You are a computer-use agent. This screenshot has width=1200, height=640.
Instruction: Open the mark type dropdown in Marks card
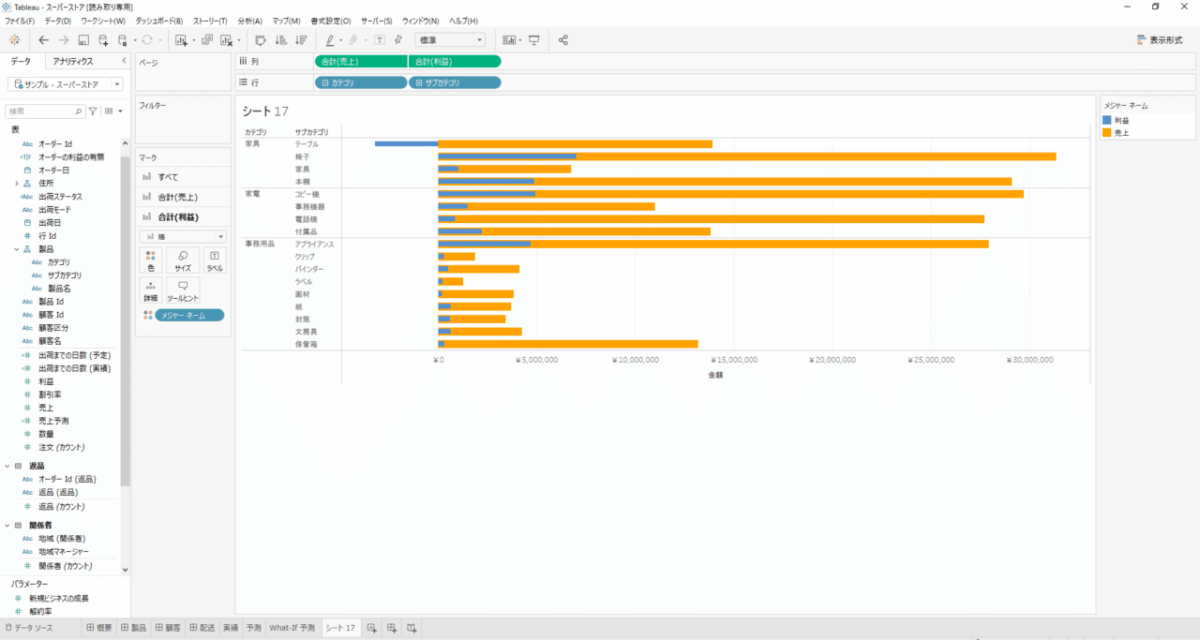pyautogui.click(x=183, y=236)
